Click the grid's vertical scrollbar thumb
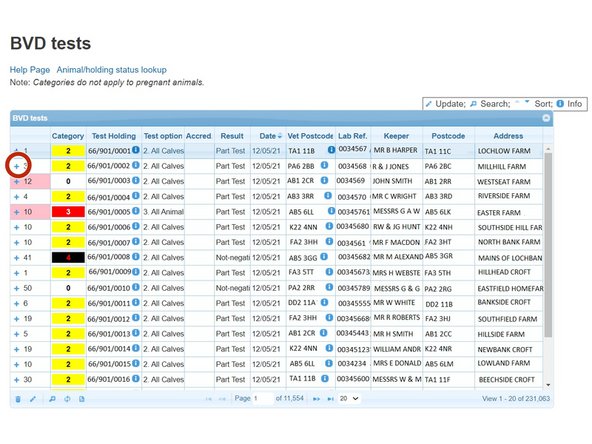The height and width of the screenshot is (444, 592). point(548,245)
